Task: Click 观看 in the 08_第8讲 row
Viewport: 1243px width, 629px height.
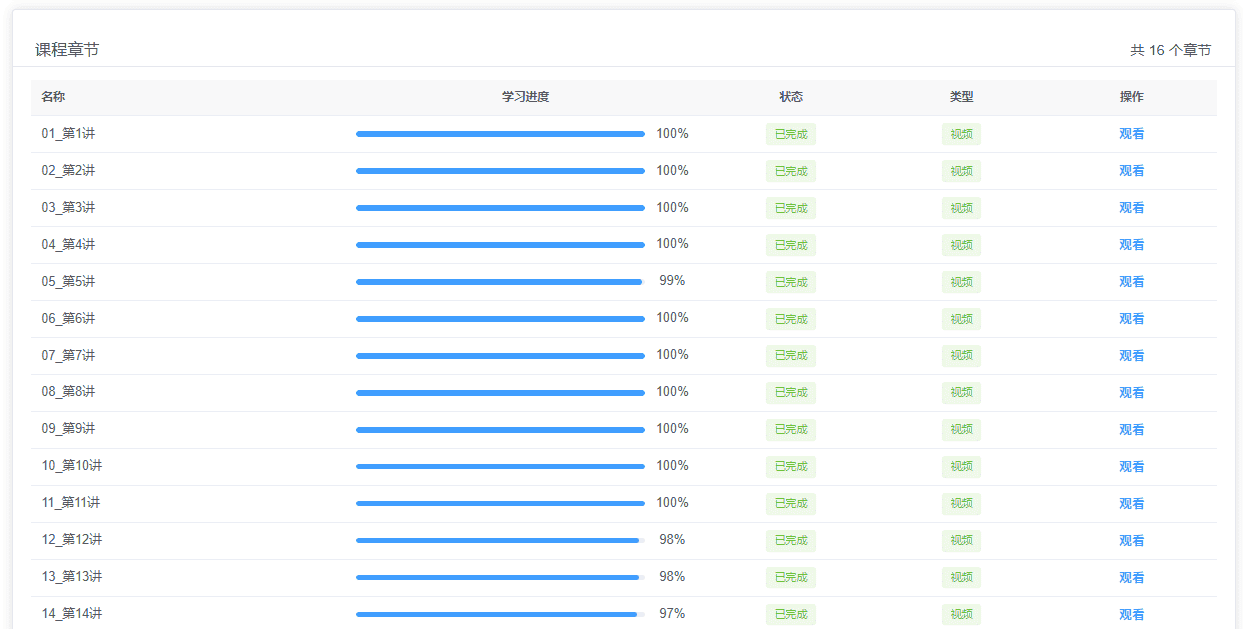Action: coord(1131,393)
